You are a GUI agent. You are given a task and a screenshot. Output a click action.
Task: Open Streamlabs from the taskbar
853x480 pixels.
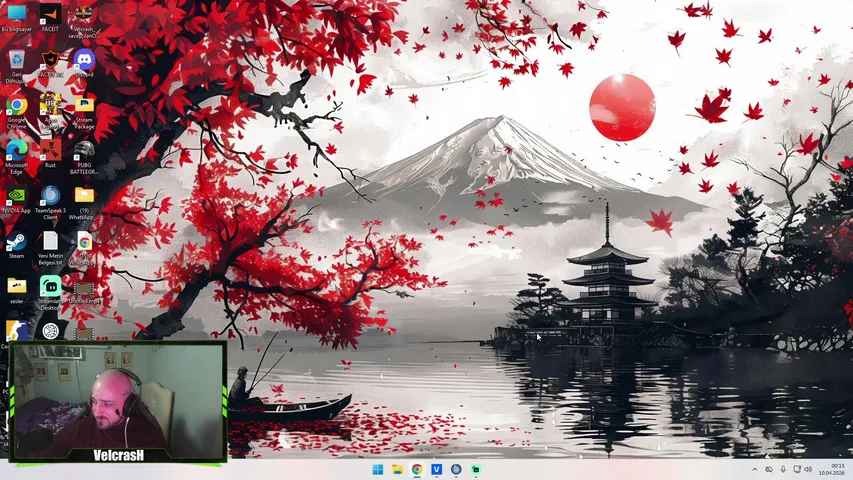pos(475,469)
